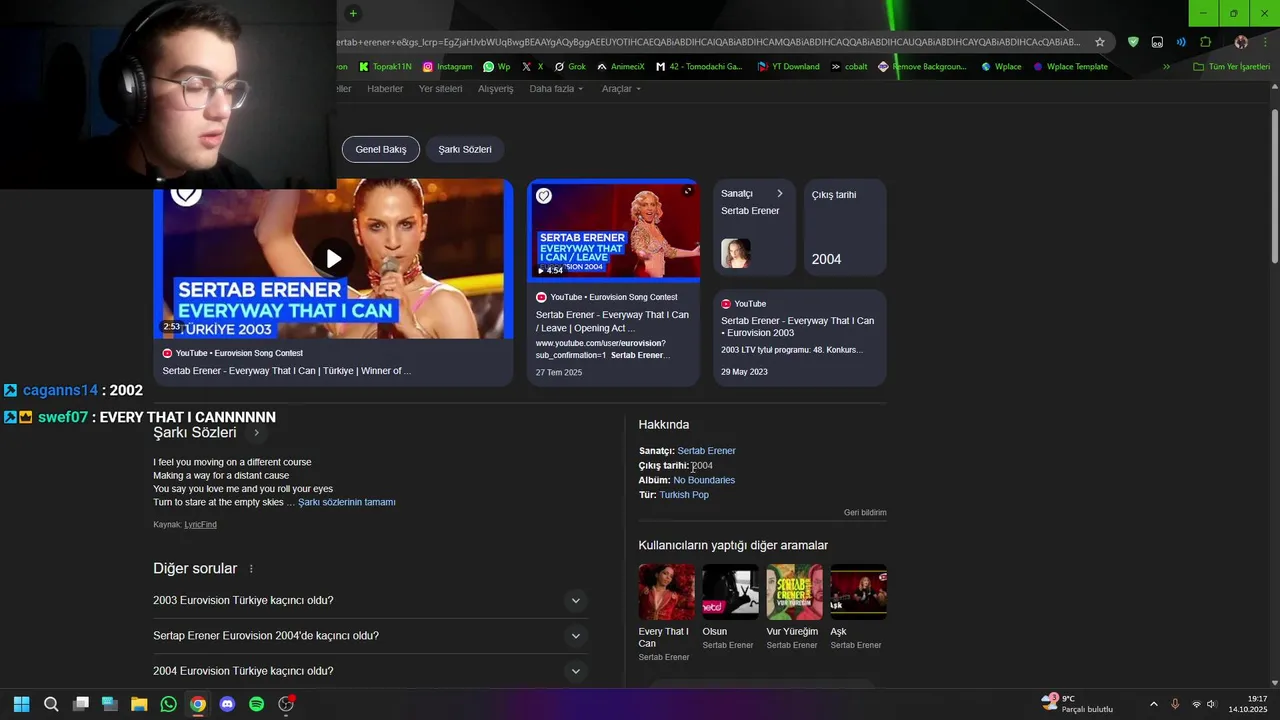This screenshot has width=1280, height=720.
Task: Bookmark this page with the star icon
Action: click(x=1100, y=42)
